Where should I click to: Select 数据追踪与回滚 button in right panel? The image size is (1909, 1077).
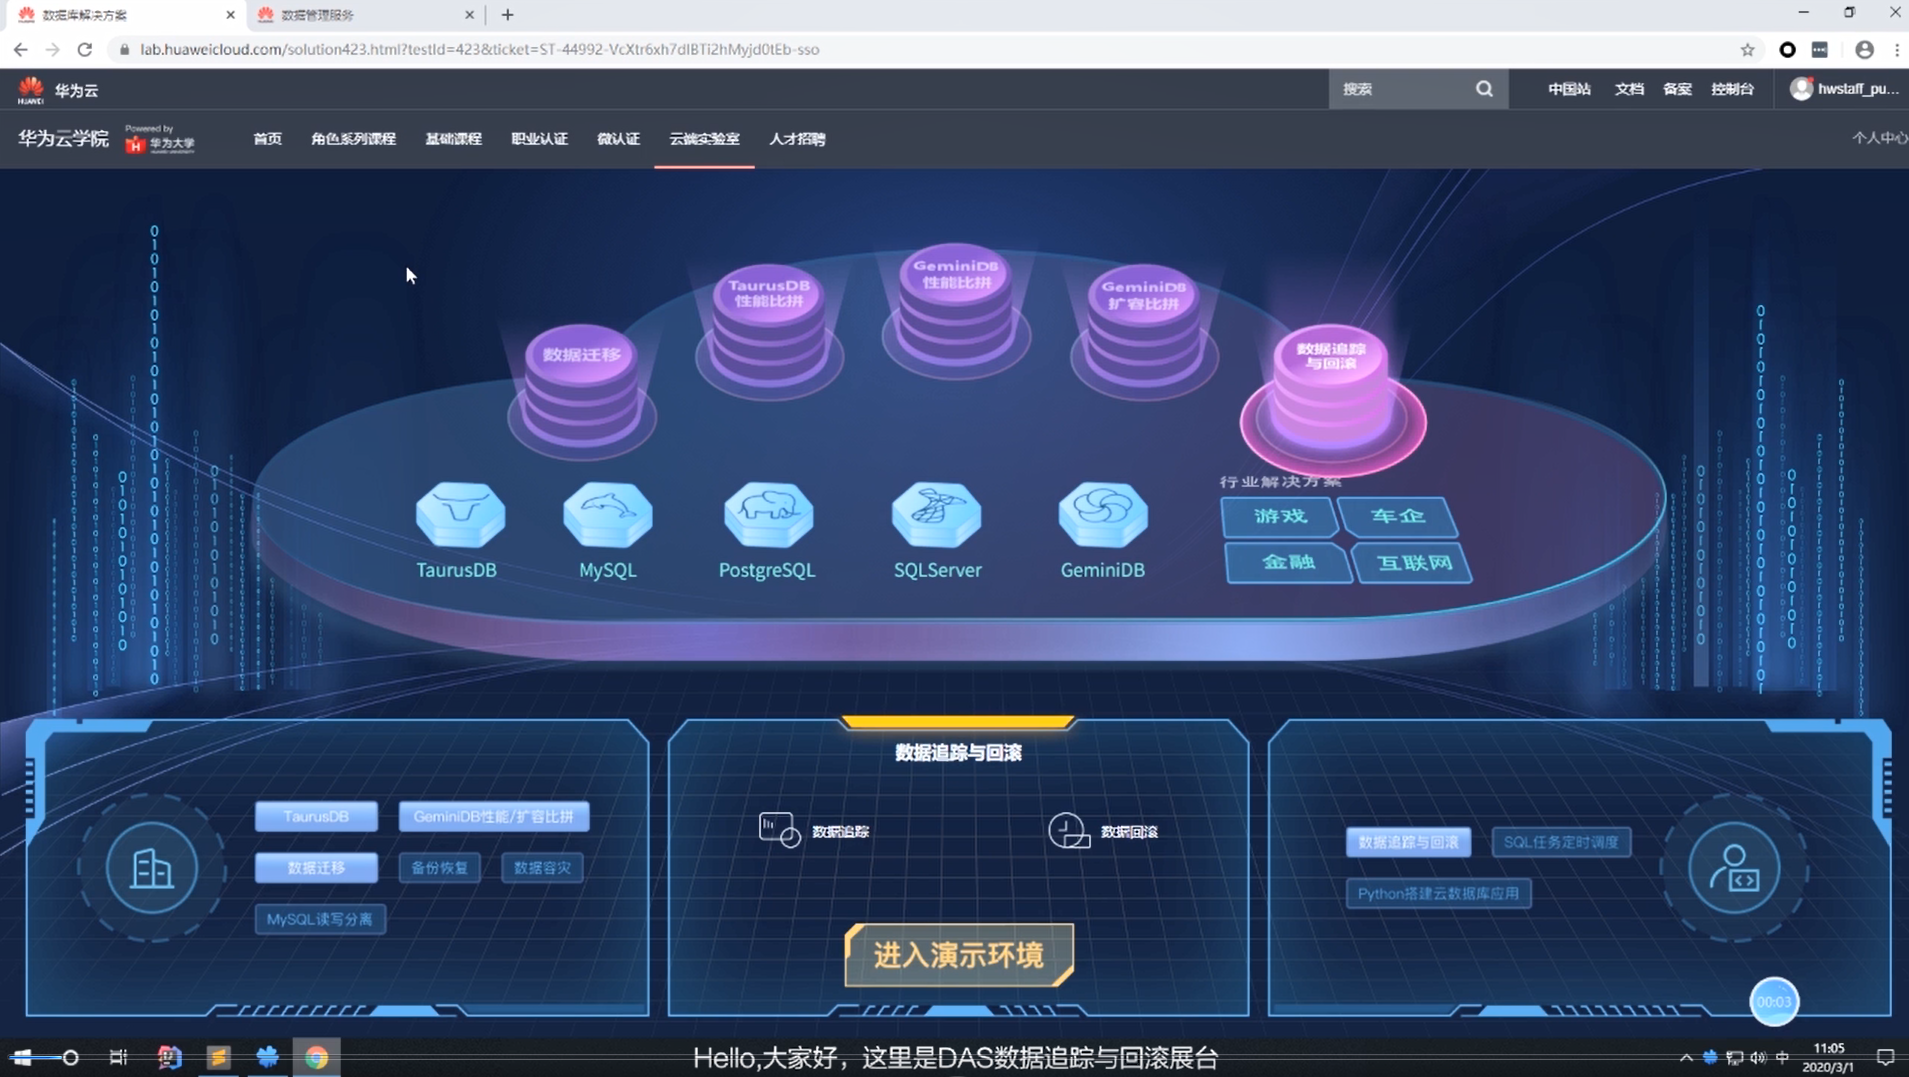pos(1408,842)
